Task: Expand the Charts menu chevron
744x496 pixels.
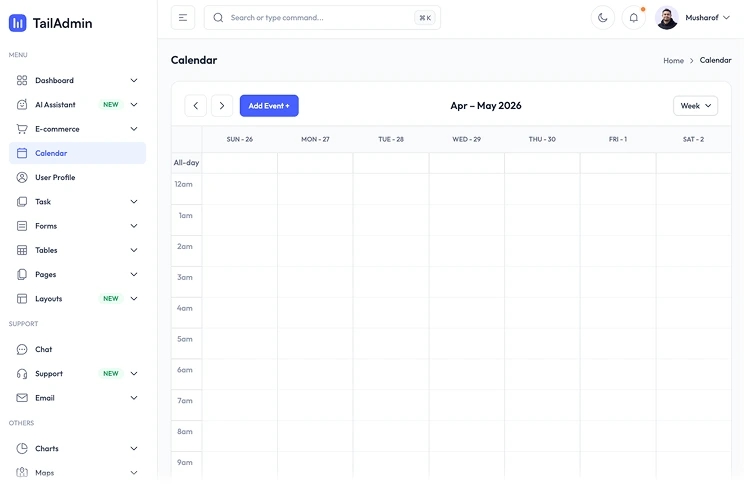Action: [134, 448]
